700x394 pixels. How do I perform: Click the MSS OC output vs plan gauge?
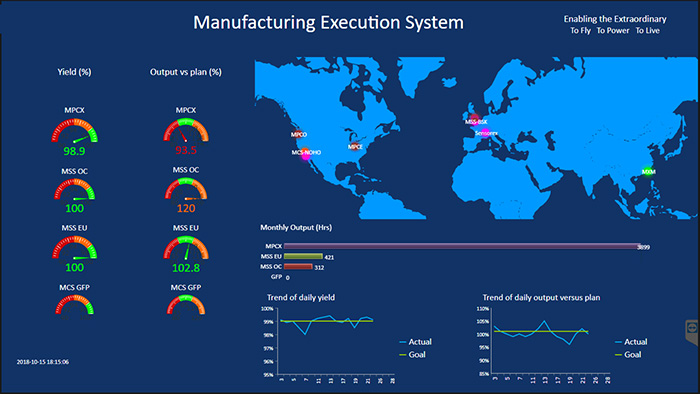point(186,189)
